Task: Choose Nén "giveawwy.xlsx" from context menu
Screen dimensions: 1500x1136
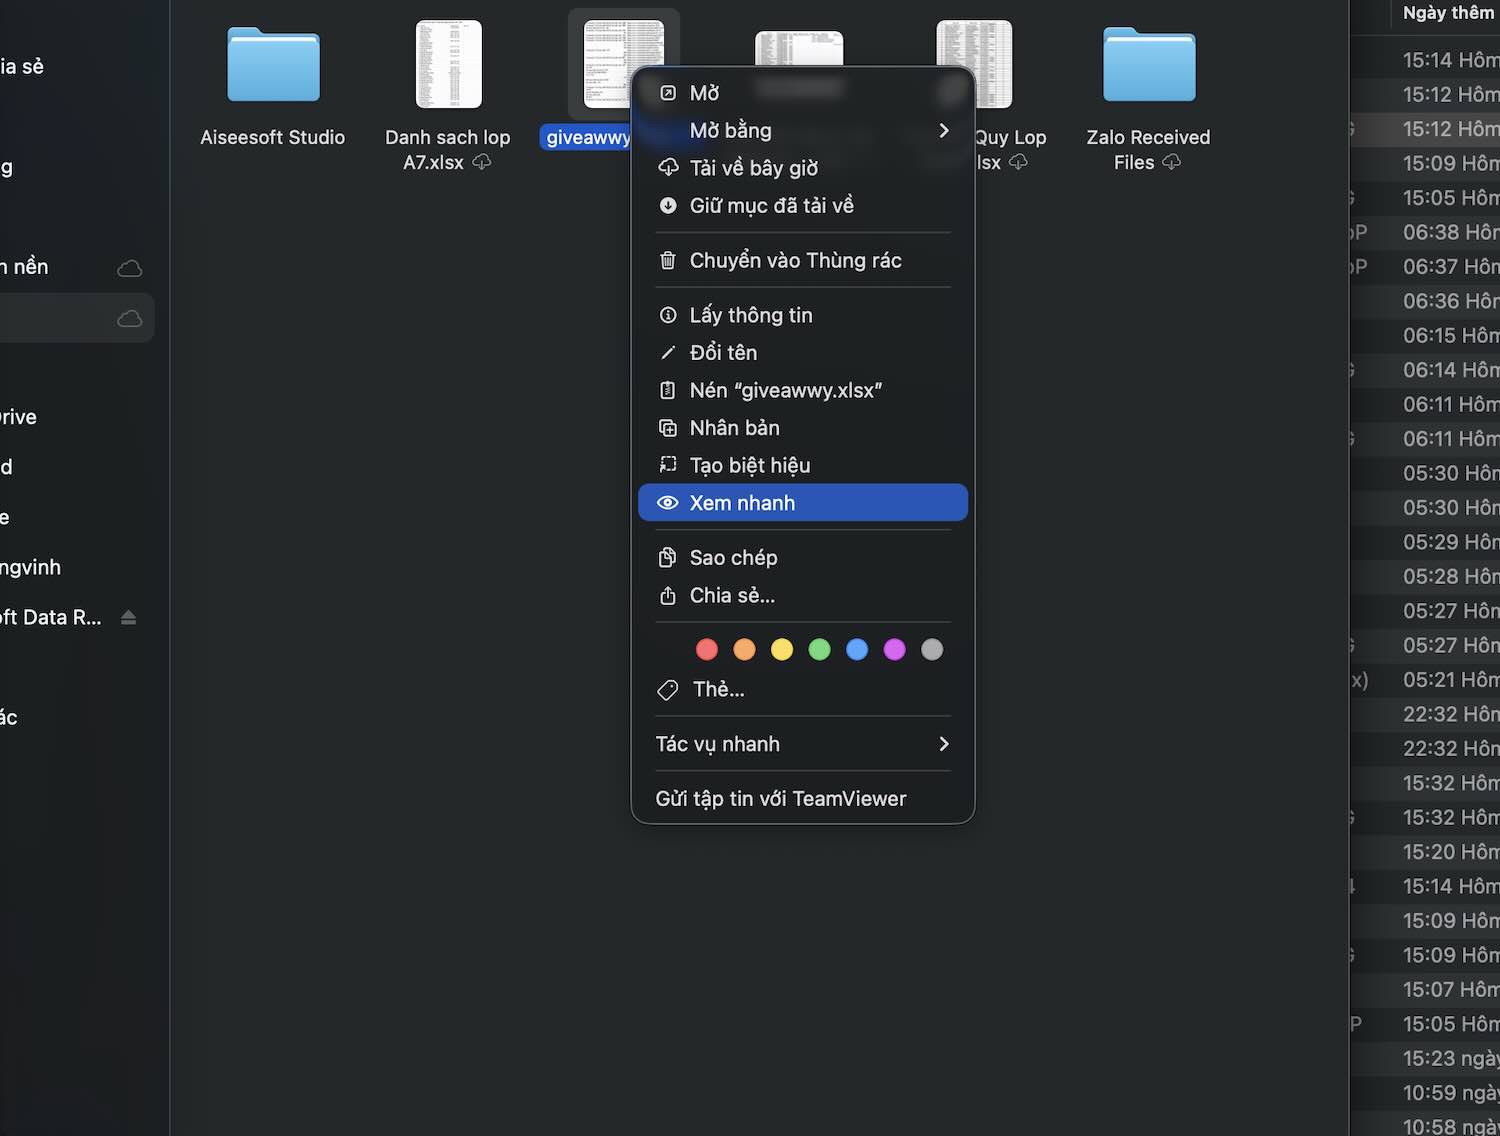Action: [x=785, y=391]
